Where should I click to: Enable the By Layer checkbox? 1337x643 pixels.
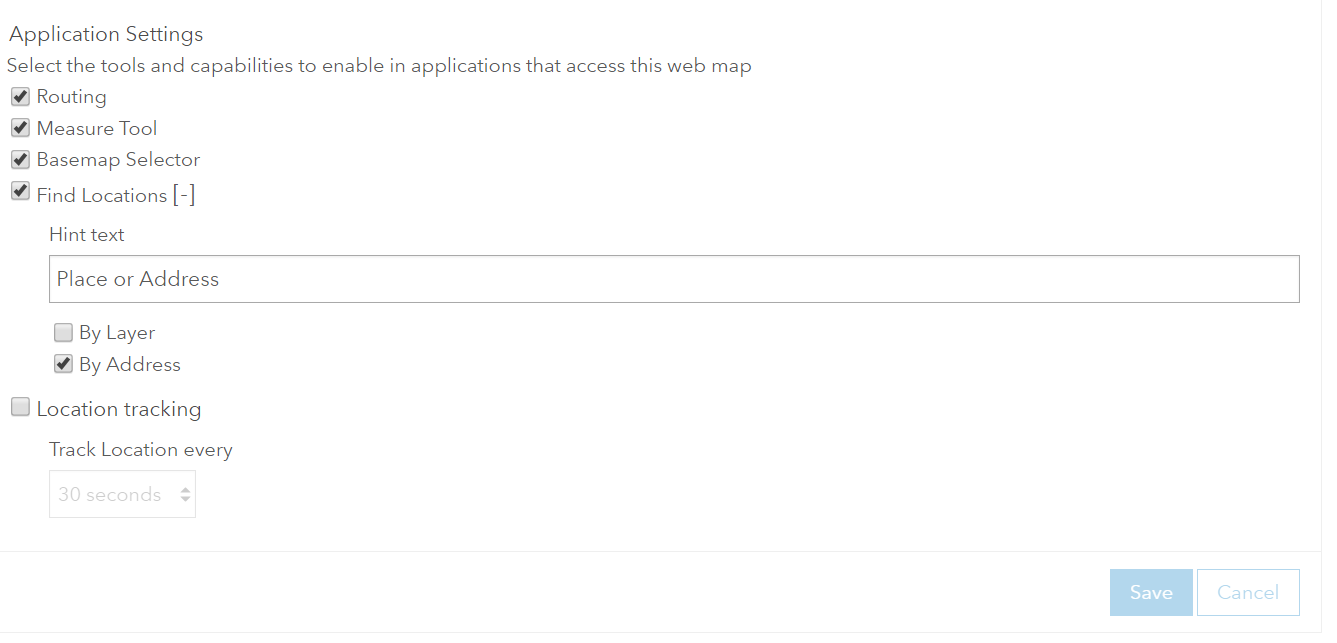coord(63,333)
